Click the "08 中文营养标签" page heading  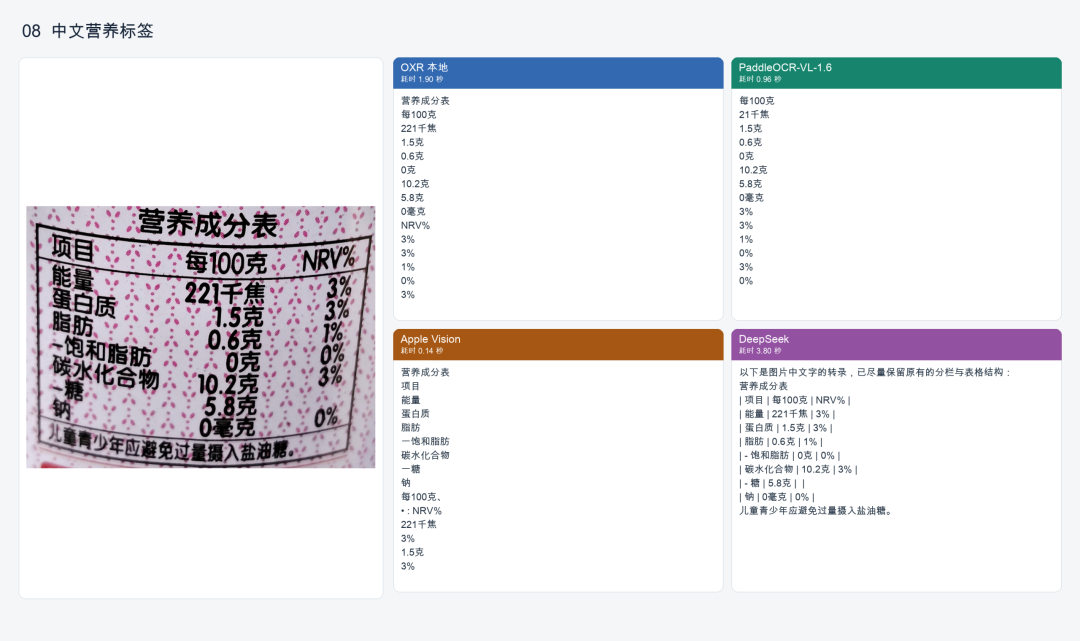tap(87, 31)
